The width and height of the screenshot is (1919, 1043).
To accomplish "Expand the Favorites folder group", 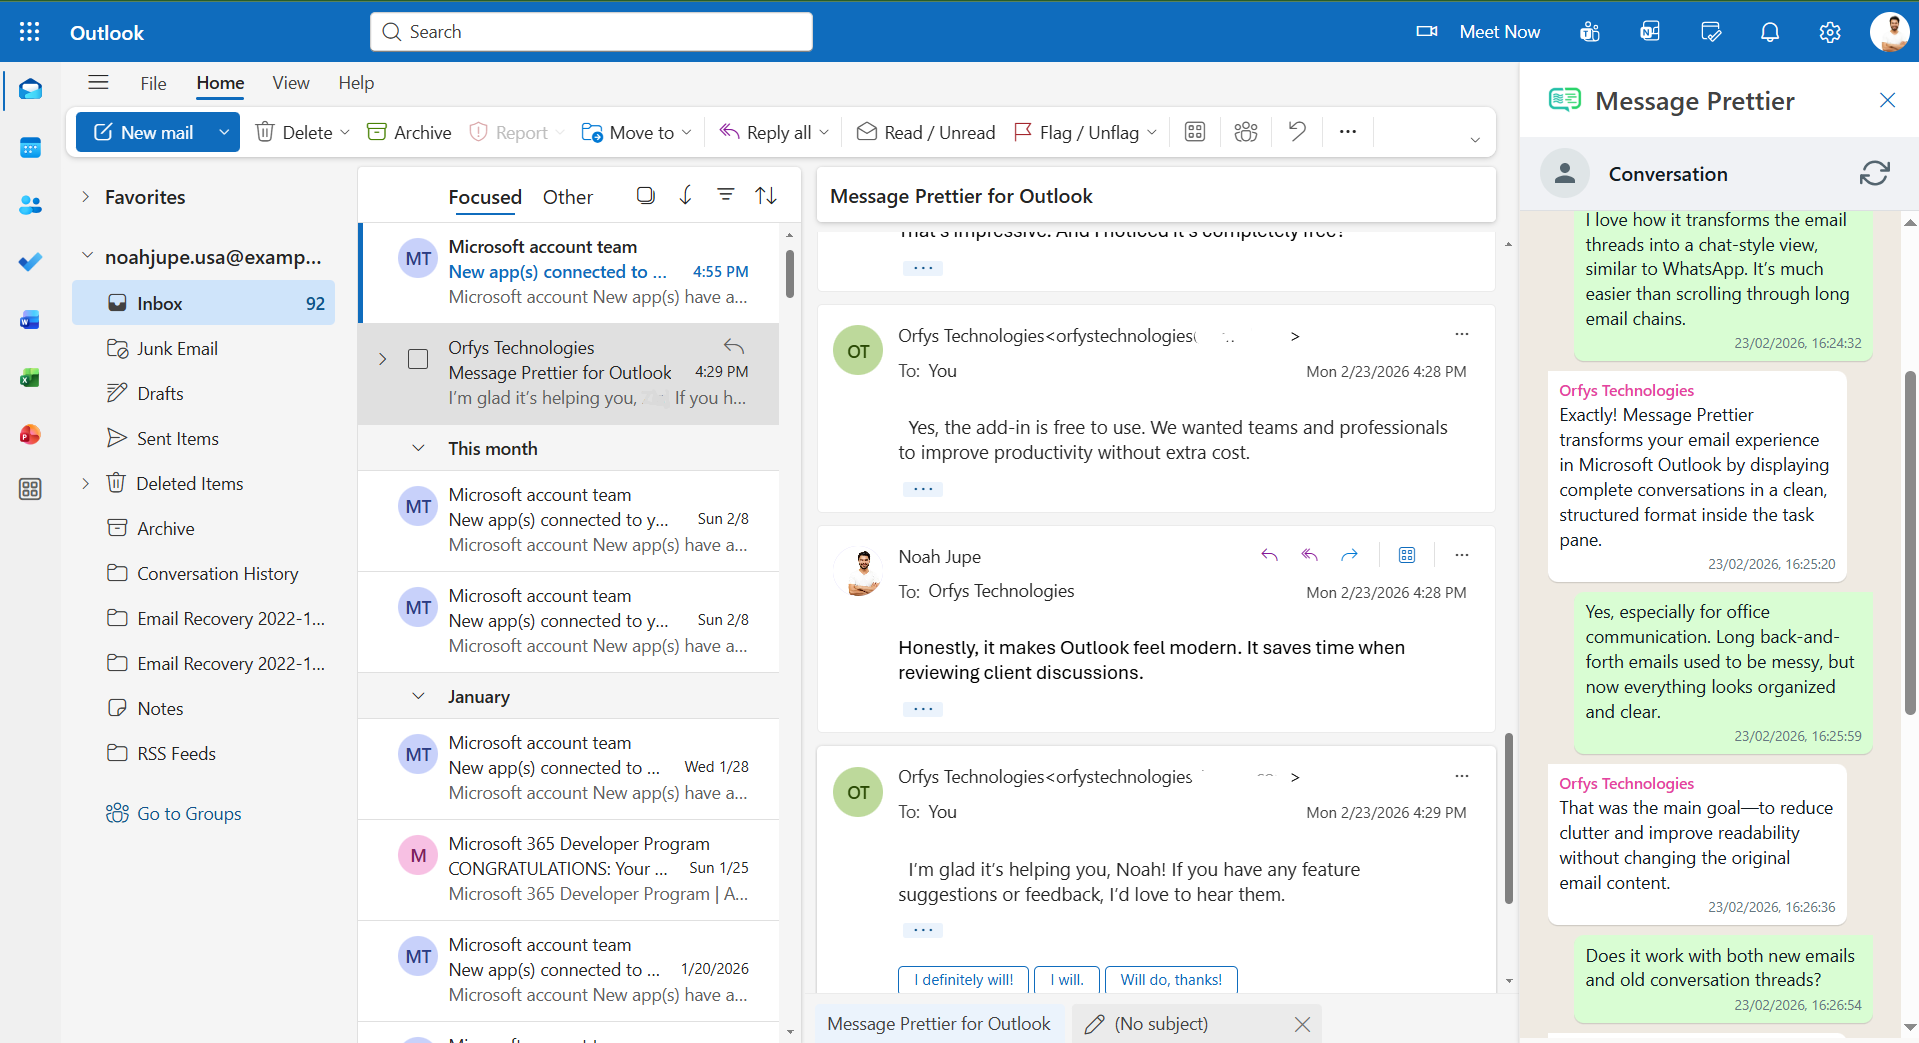I will click(x=86, y=197).
